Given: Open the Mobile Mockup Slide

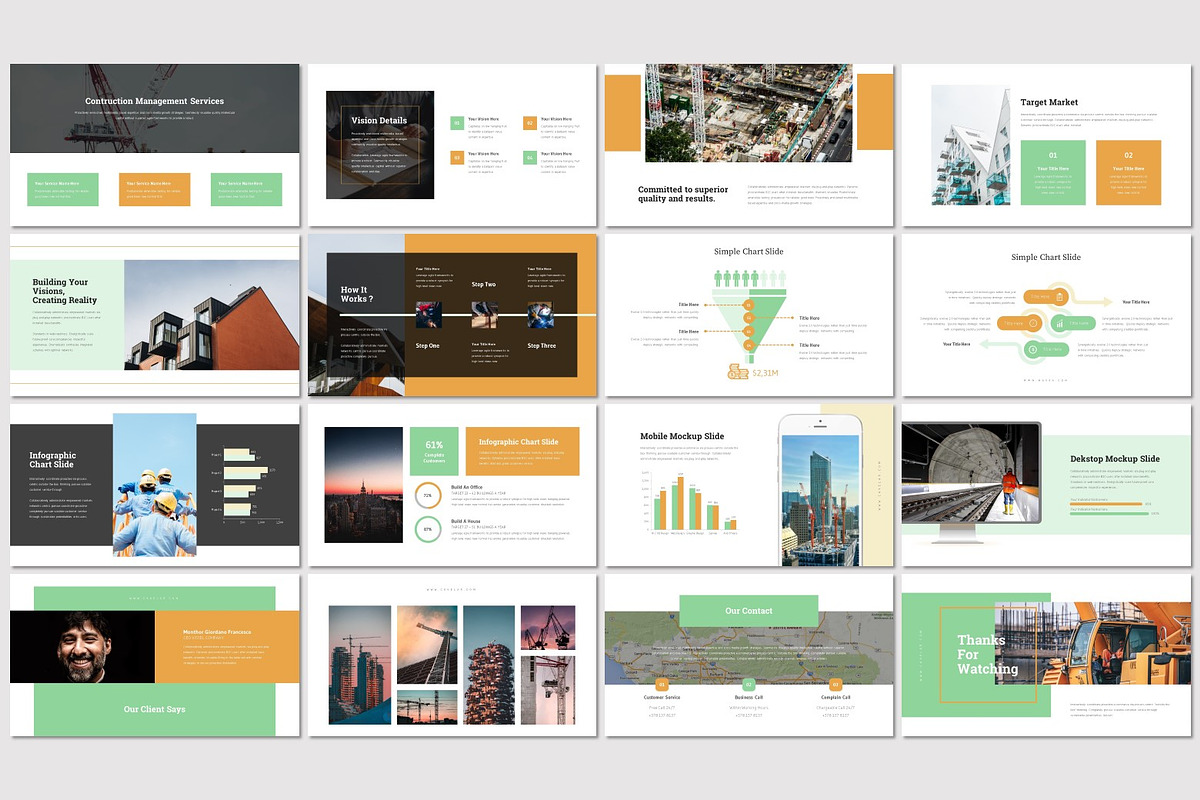Looking at the screenshot, I should click(749, 485).
